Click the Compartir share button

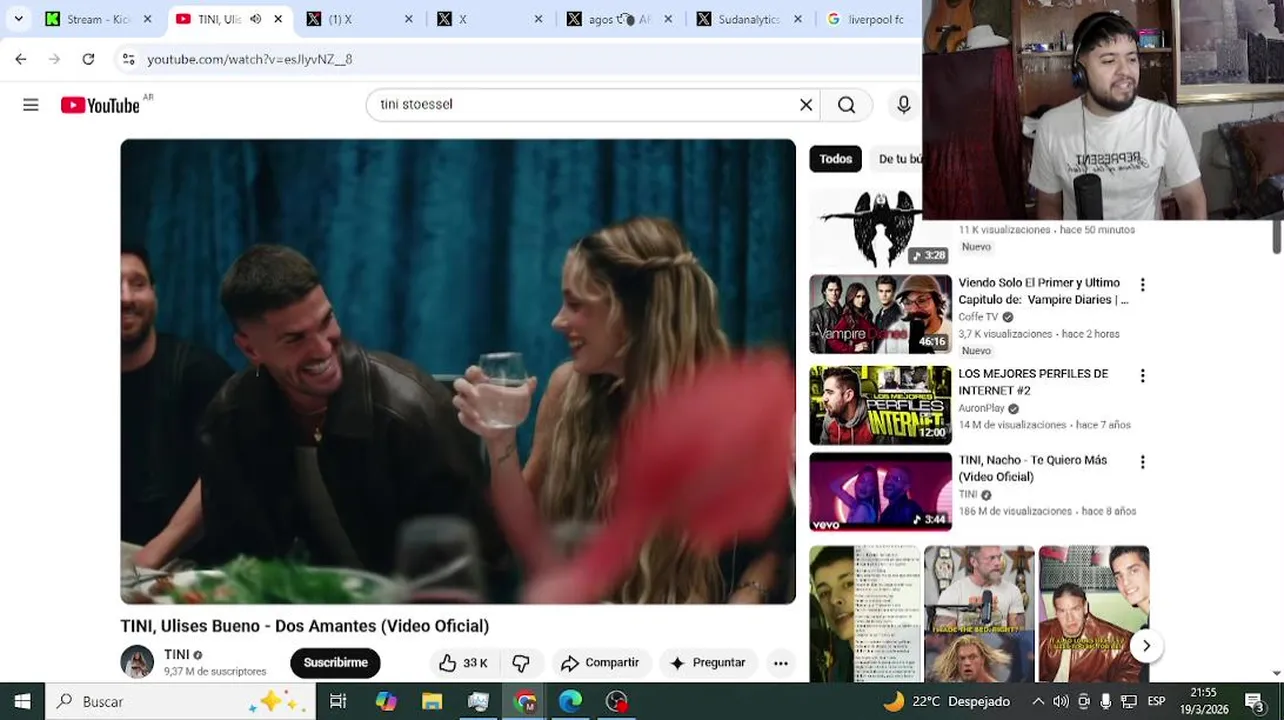(x=600, y=663)
